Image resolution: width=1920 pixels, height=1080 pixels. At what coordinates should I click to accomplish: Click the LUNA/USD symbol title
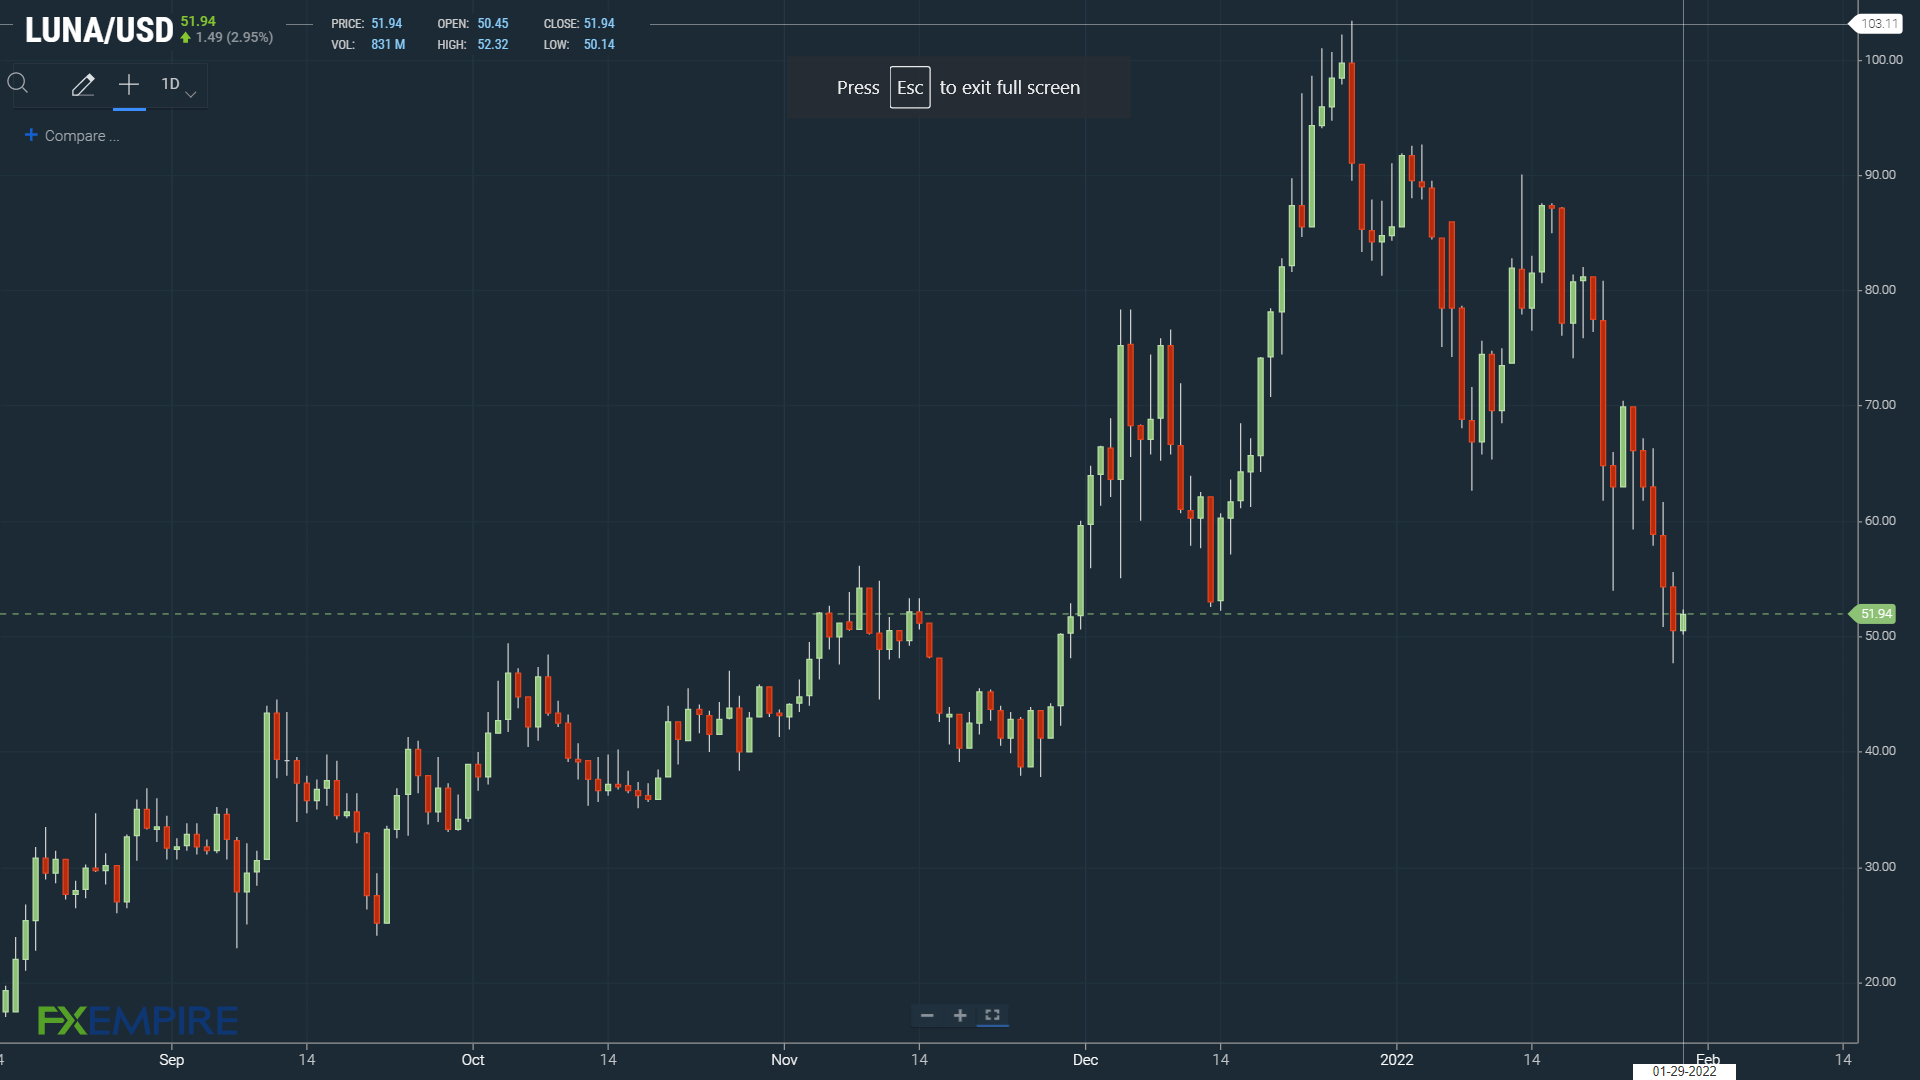point(99,31)
